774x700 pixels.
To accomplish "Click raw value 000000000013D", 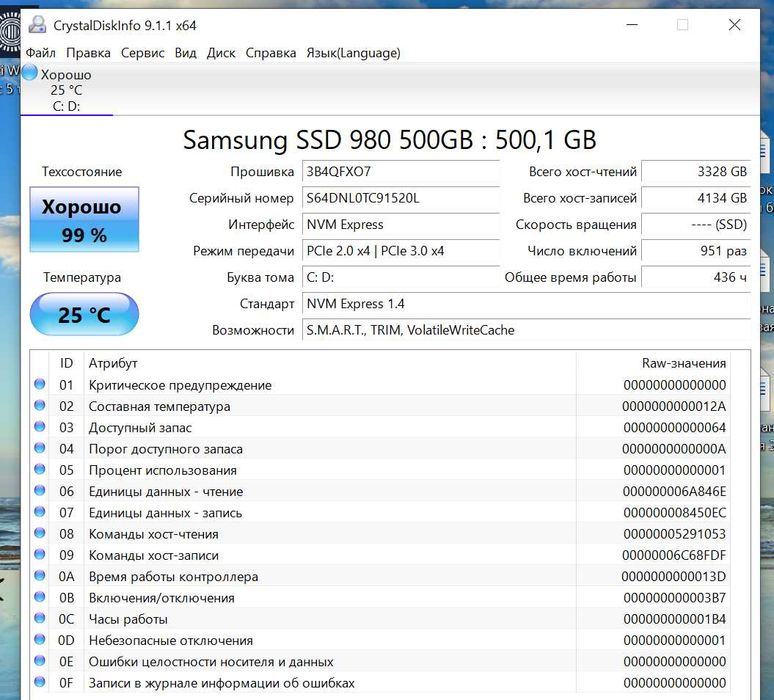I will 674,577.
